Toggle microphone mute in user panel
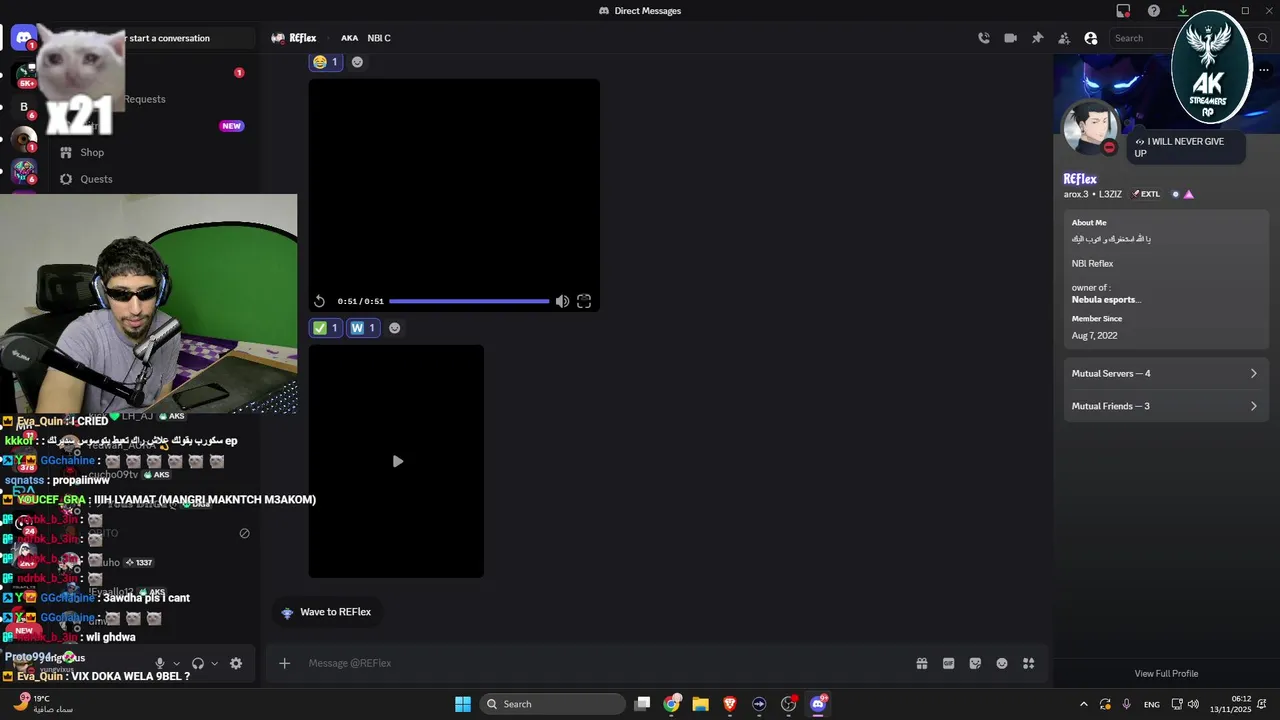This screenshot has width=1280, height=720. pos(160,663)
